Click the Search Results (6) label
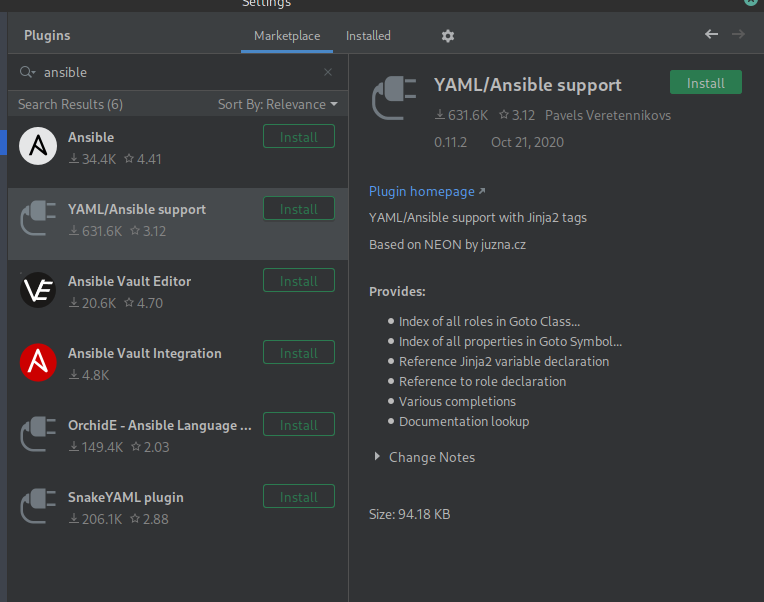Screen dimensions: 764x602 coord(70,104)
